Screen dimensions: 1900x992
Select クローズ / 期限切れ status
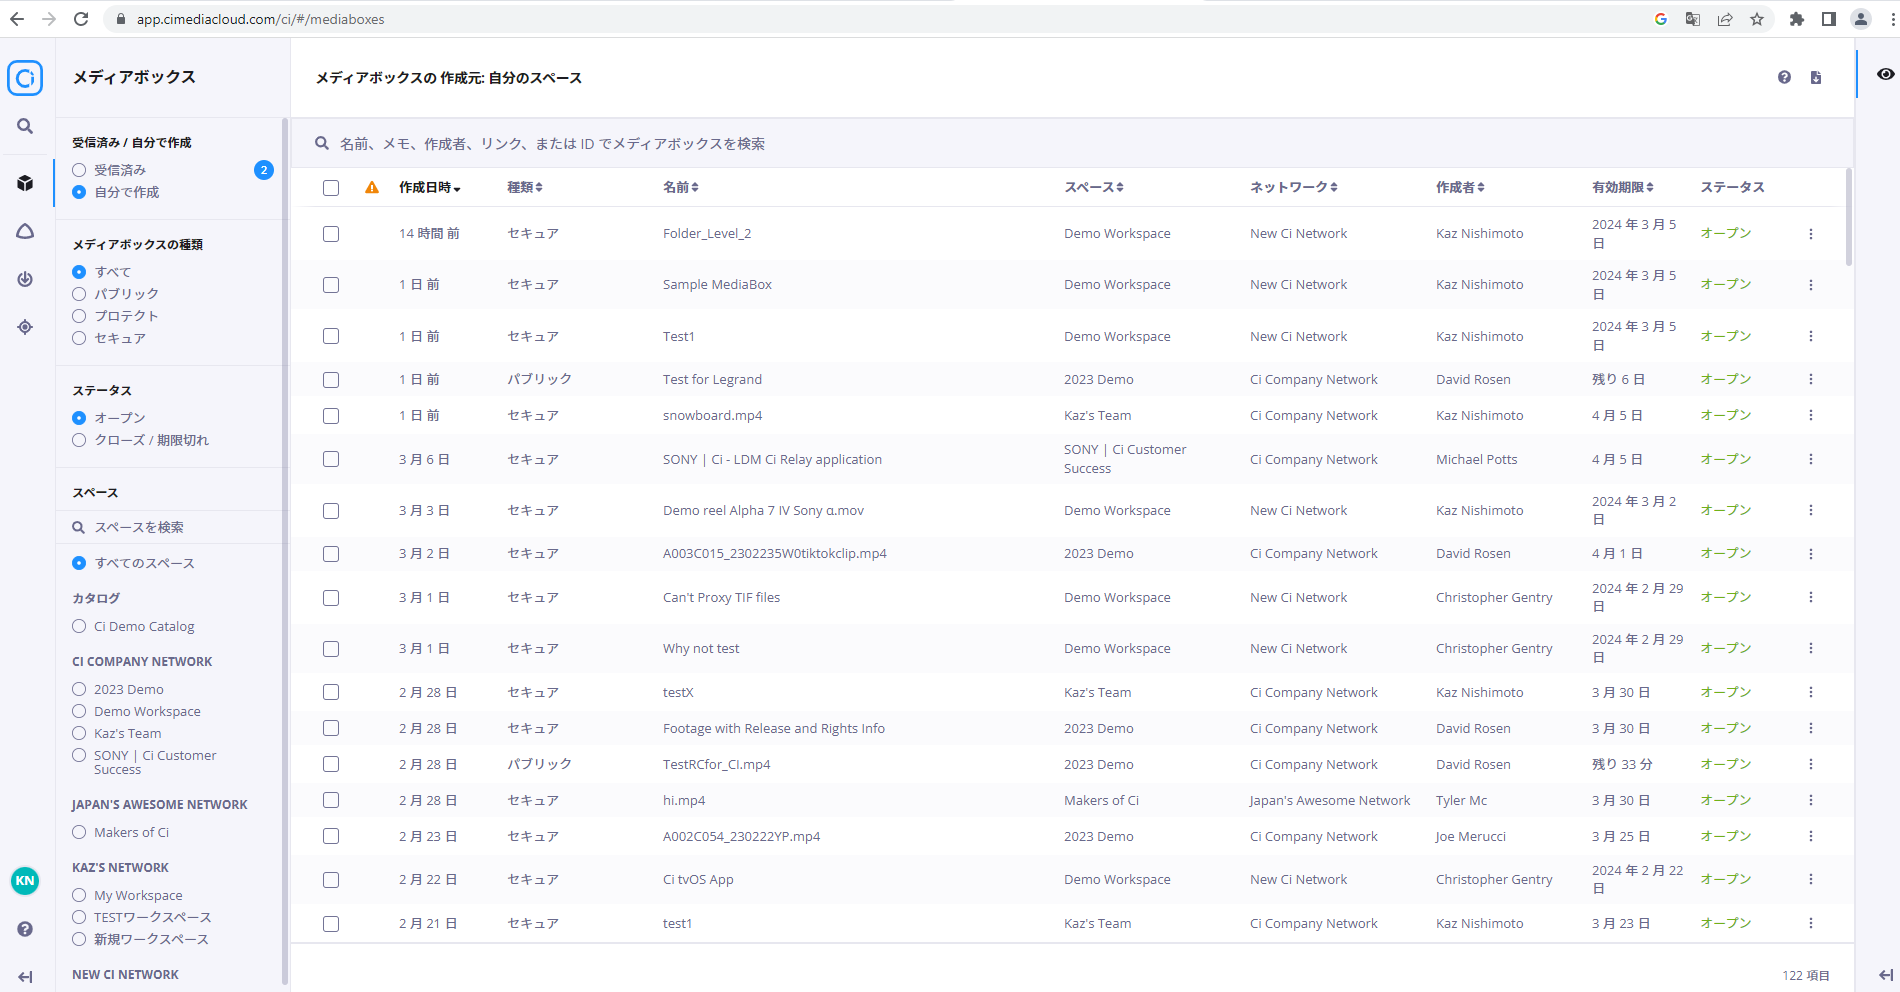coord(79,440)
